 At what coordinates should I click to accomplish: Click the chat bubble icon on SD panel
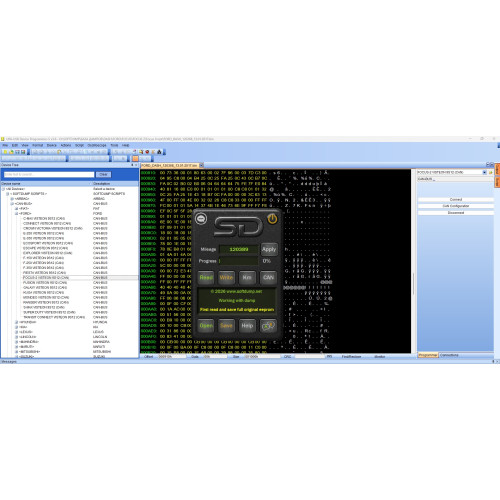201,219
